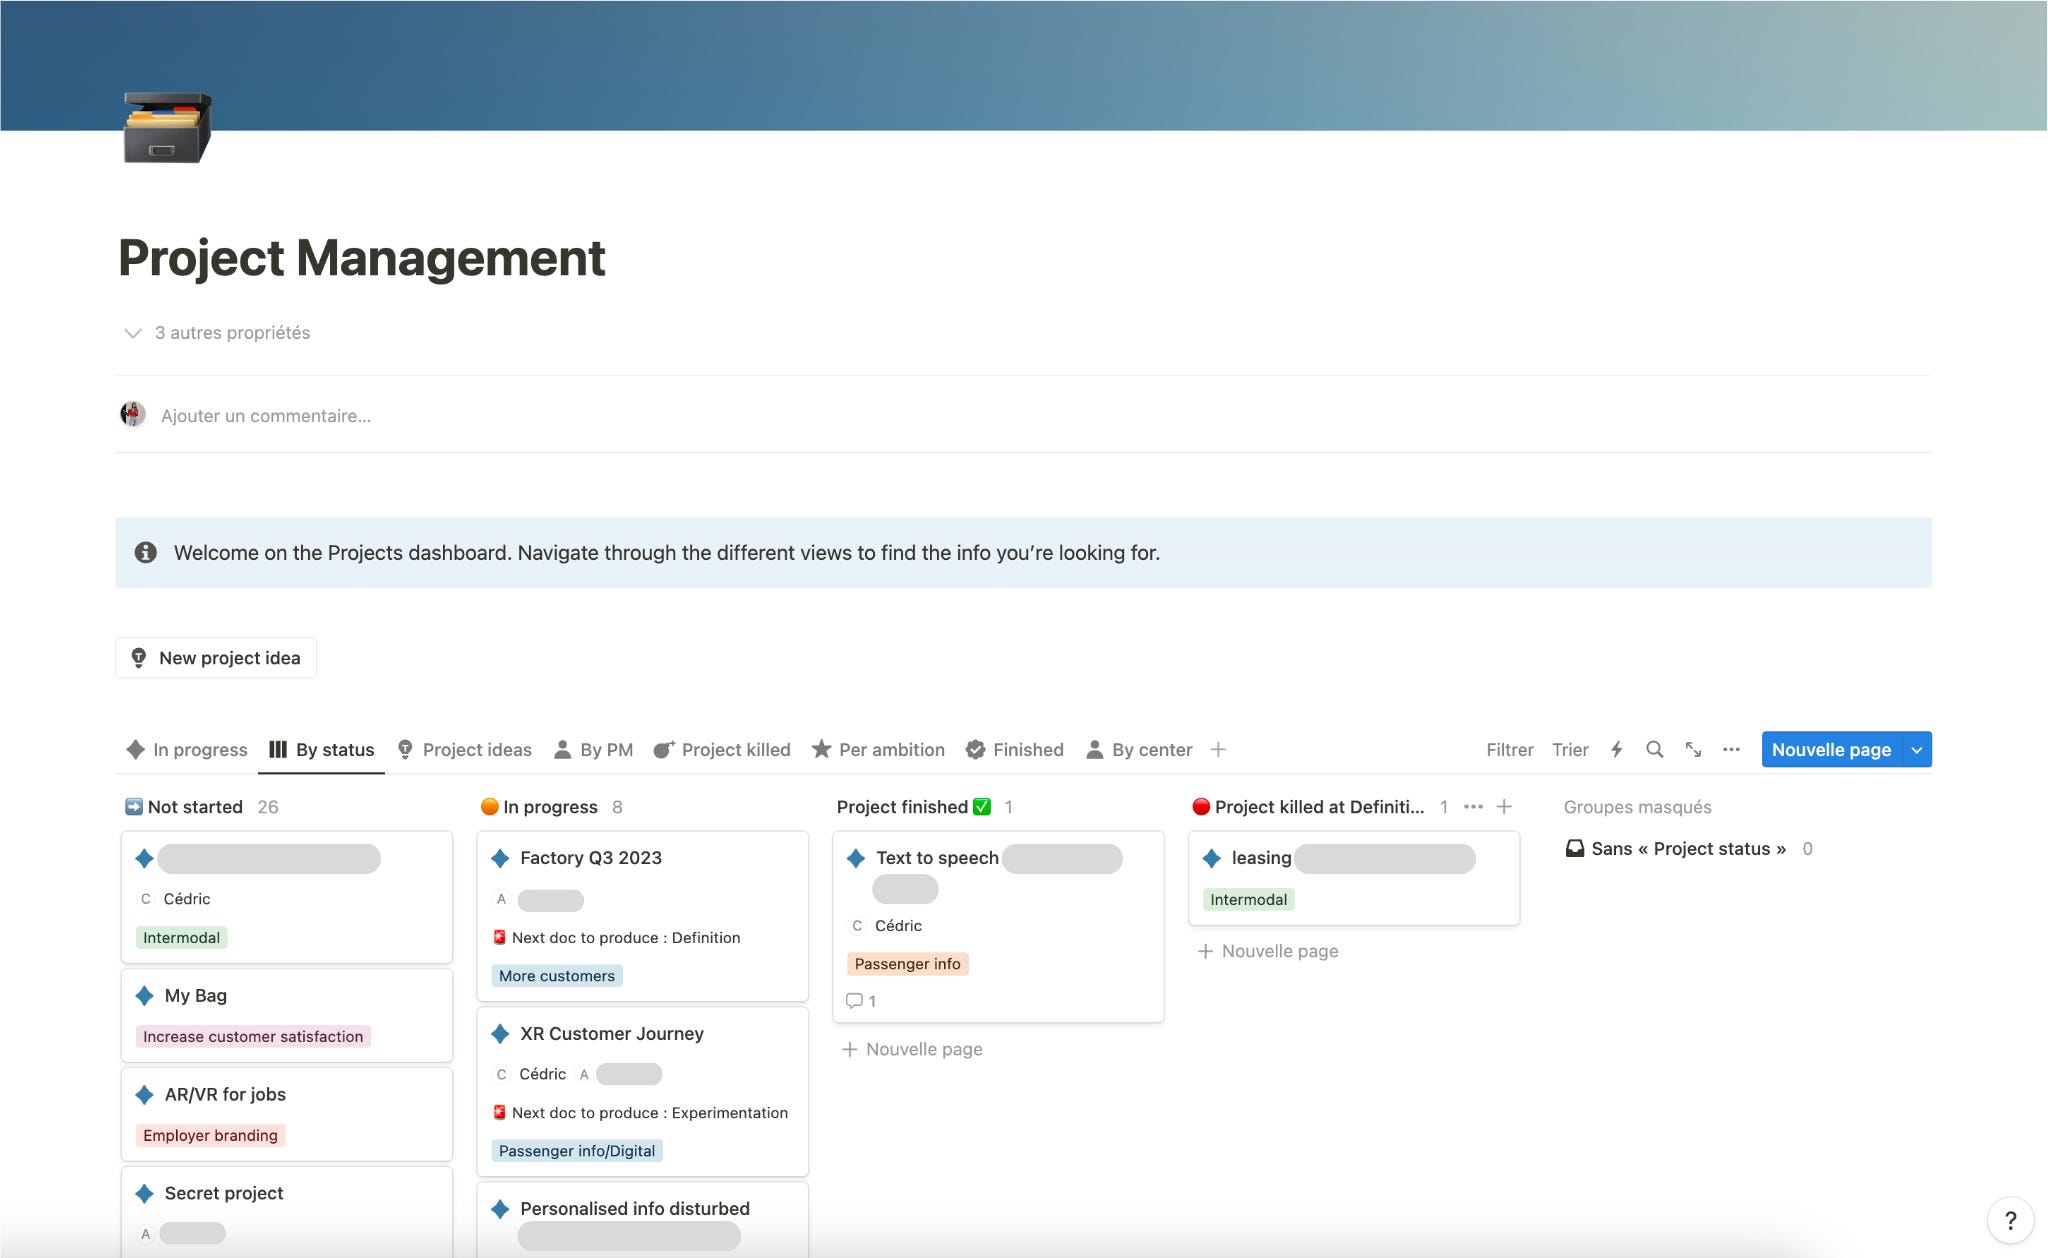Click the file box page icon
2048x1258 pixels.
167,127
